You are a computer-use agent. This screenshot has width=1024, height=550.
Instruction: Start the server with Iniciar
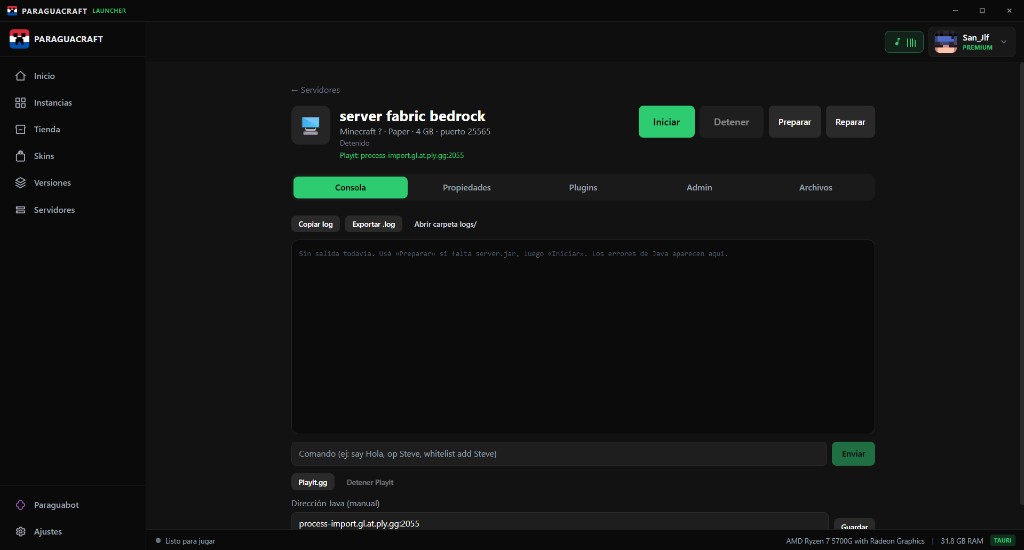pos(666,122)
